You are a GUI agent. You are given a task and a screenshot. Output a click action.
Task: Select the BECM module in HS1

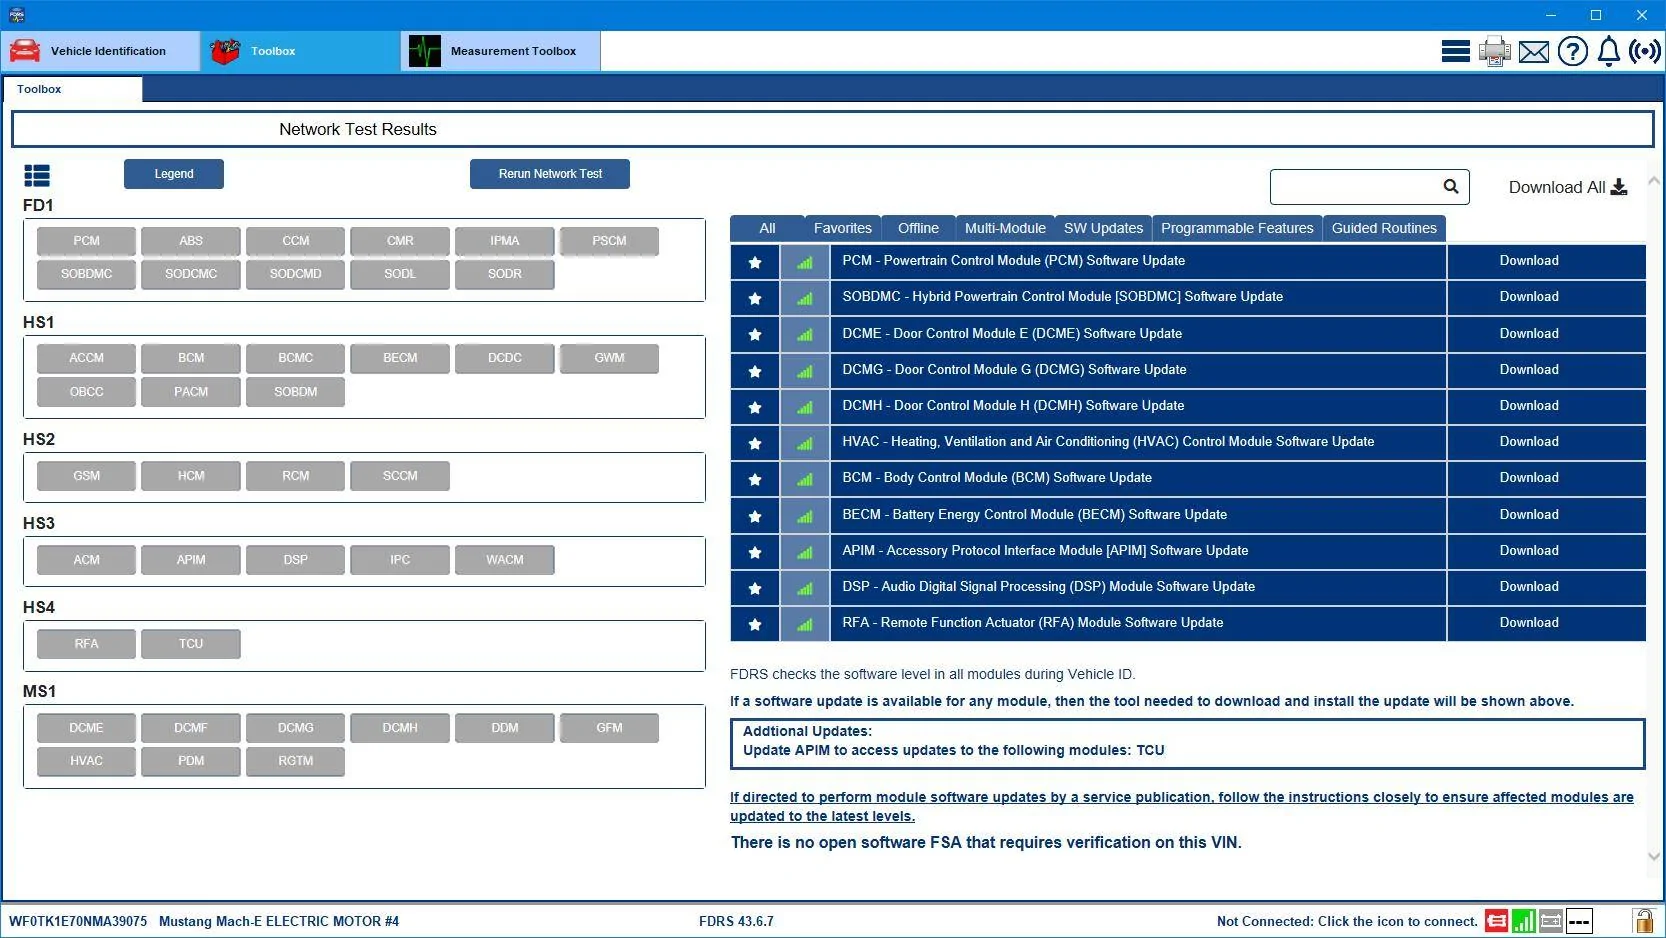coord(400,358)
